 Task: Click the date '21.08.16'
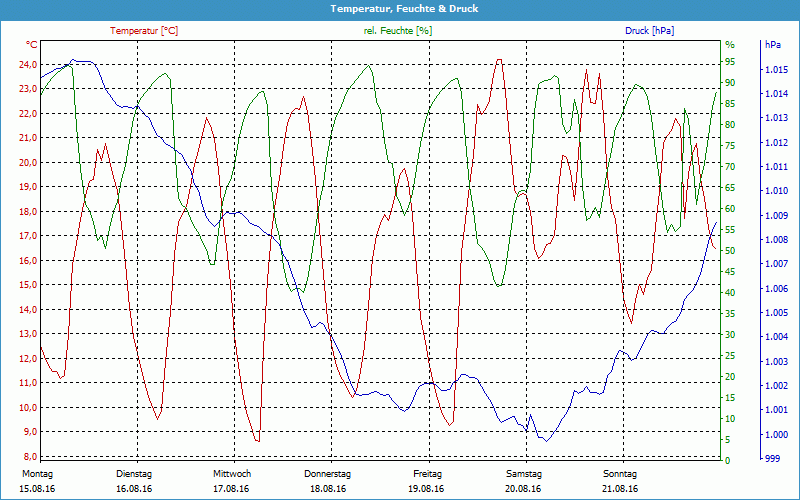click(620, 489)
